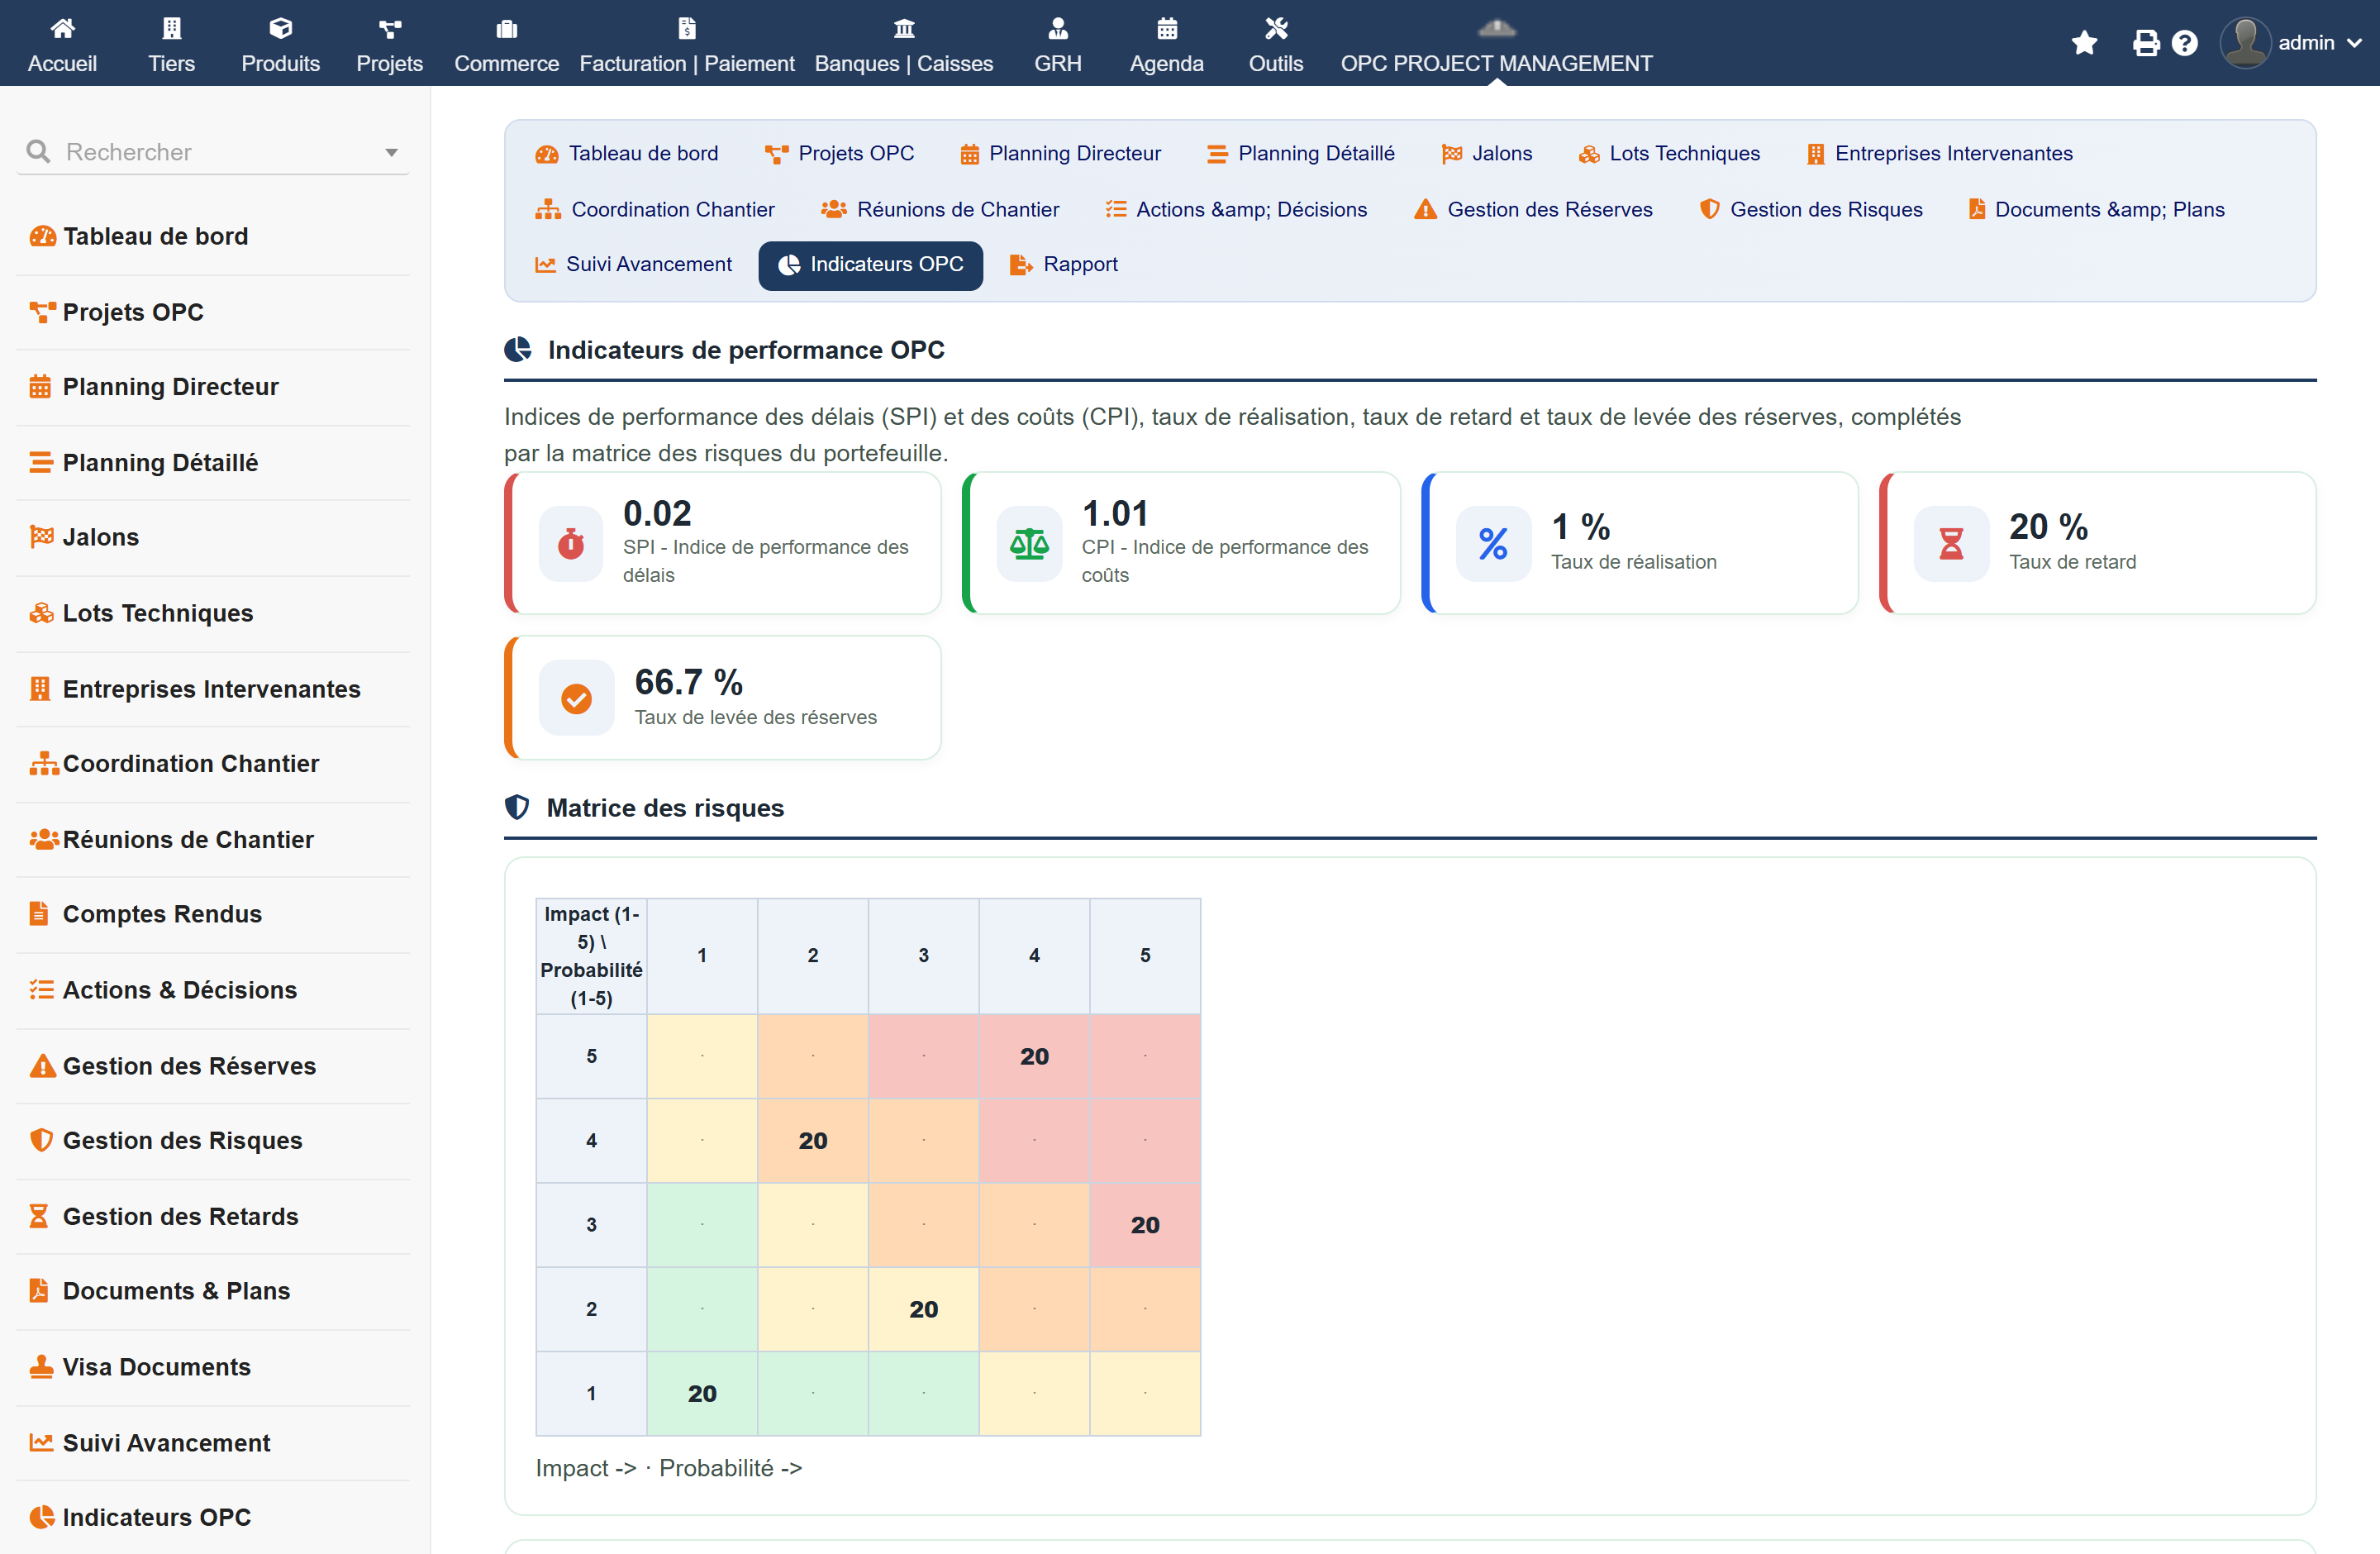Click the Accueil home icon
The image size is (2380, 1554).
coord(62,28)
